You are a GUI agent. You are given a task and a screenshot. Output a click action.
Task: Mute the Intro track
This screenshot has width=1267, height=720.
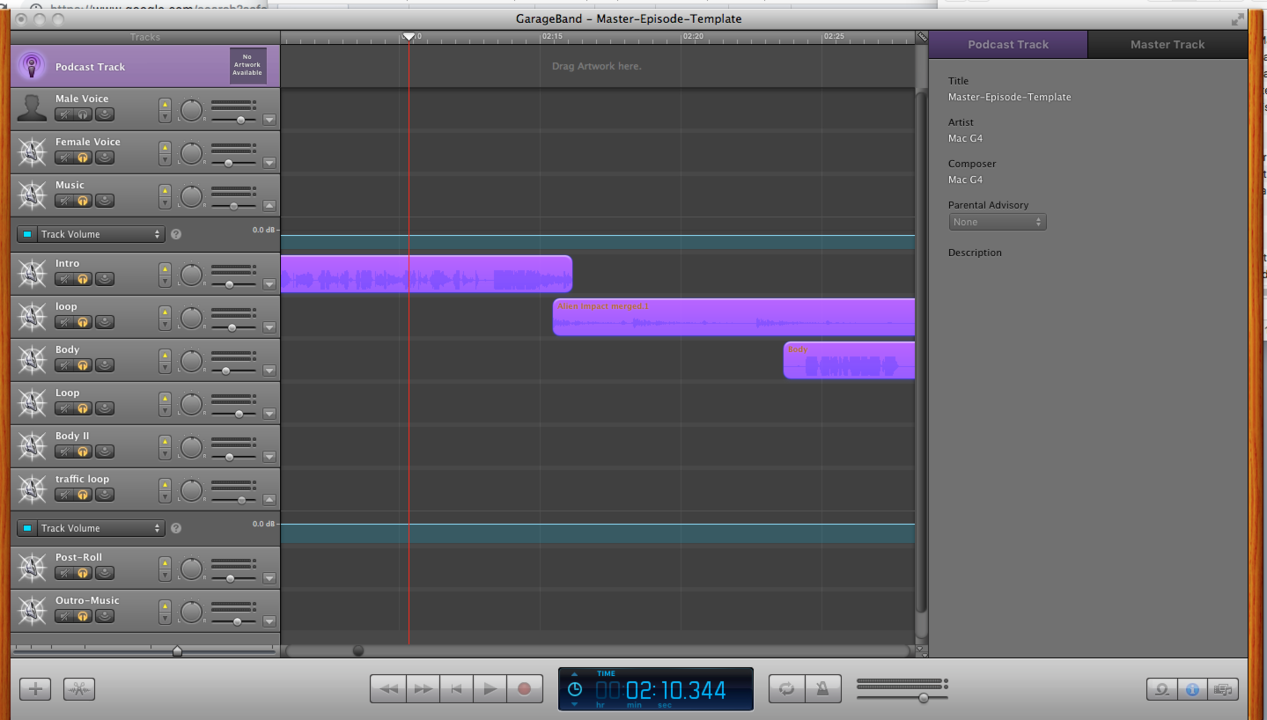pos(64,279)
